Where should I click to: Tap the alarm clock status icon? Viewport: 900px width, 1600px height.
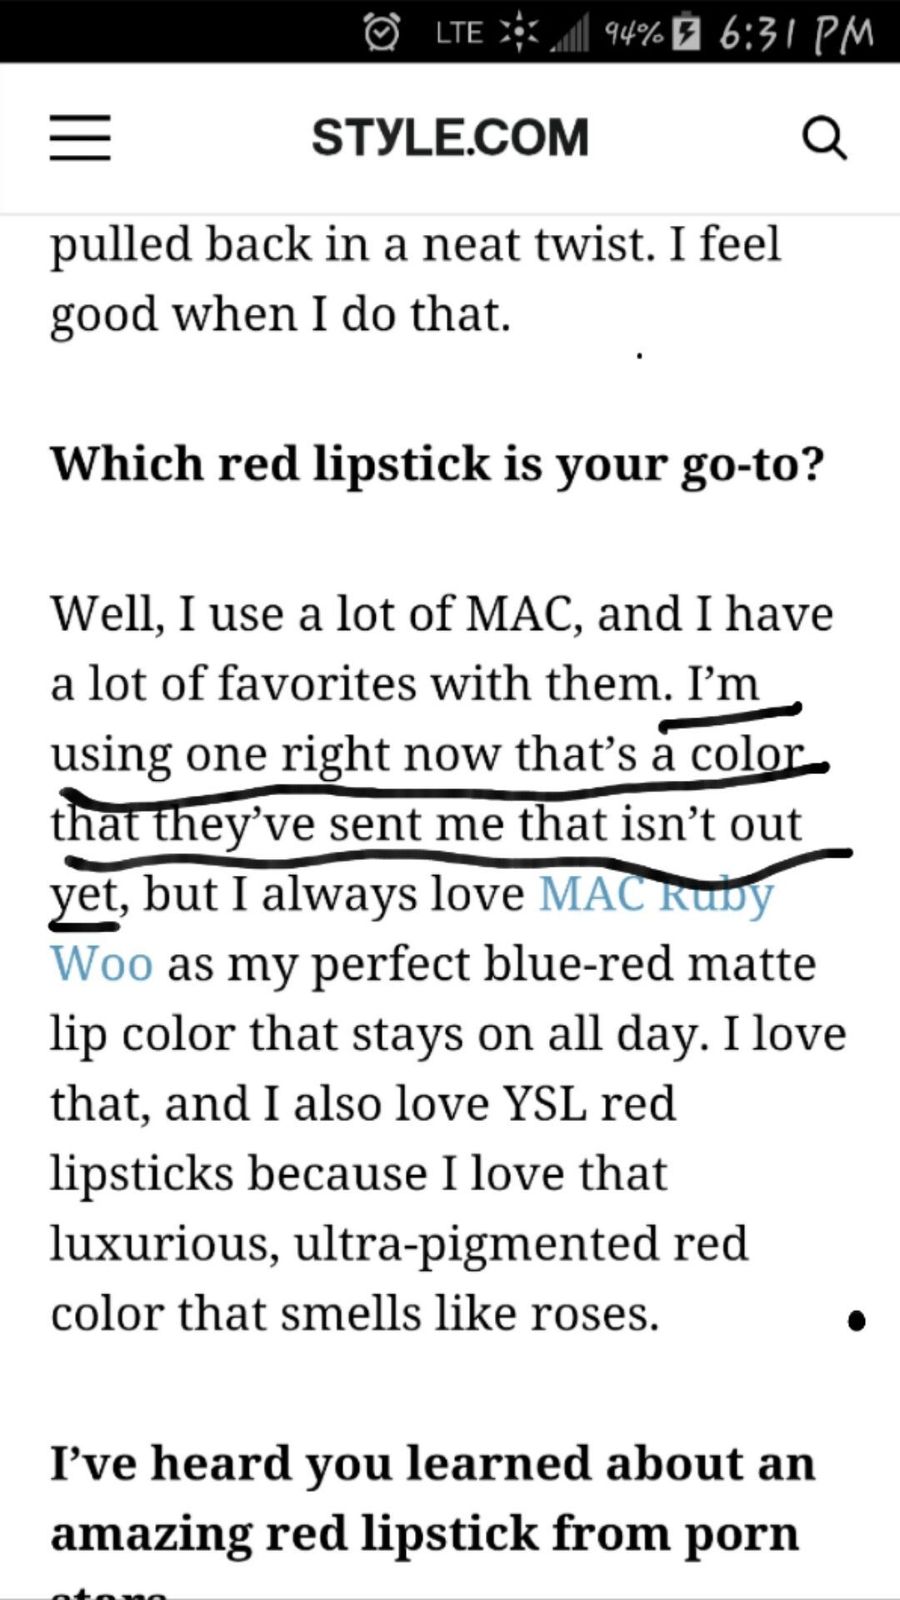[381, 33]
